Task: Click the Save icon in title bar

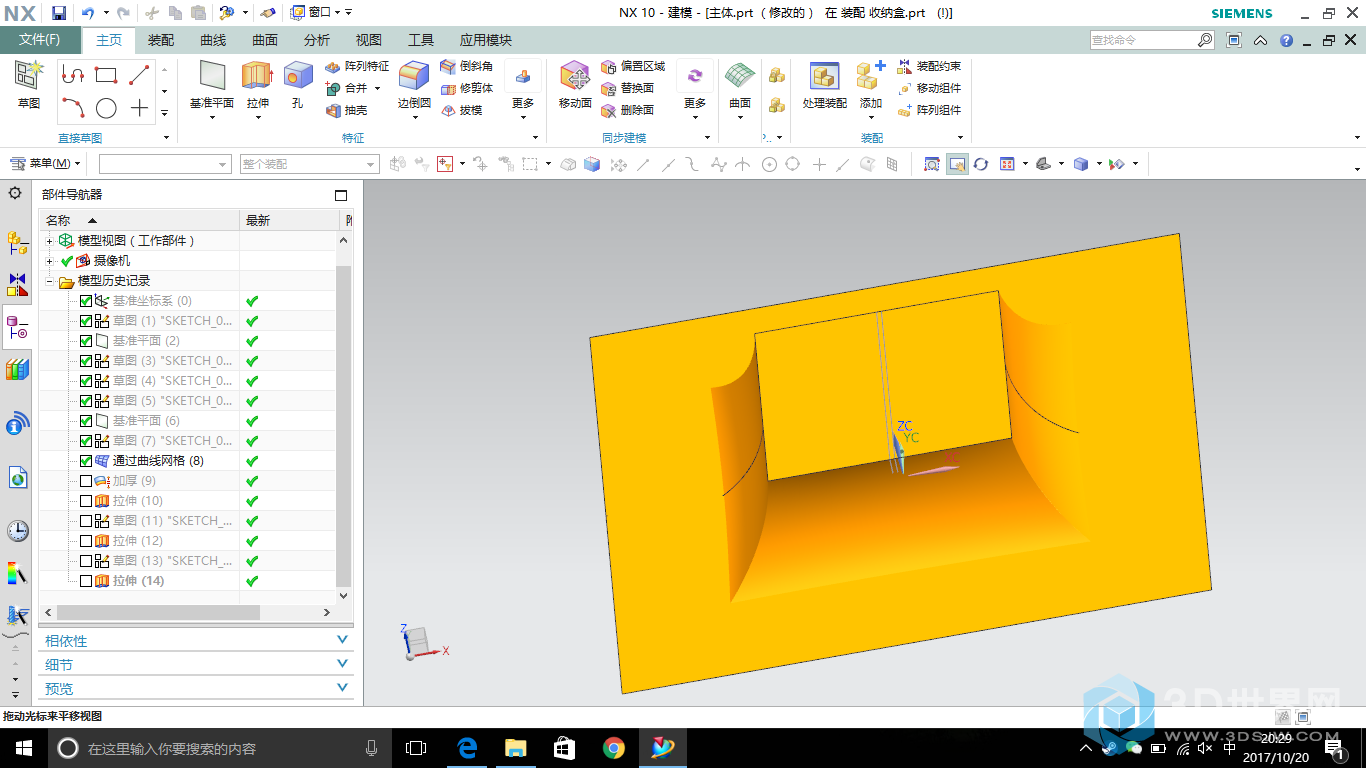Action: tap(59, 13)
